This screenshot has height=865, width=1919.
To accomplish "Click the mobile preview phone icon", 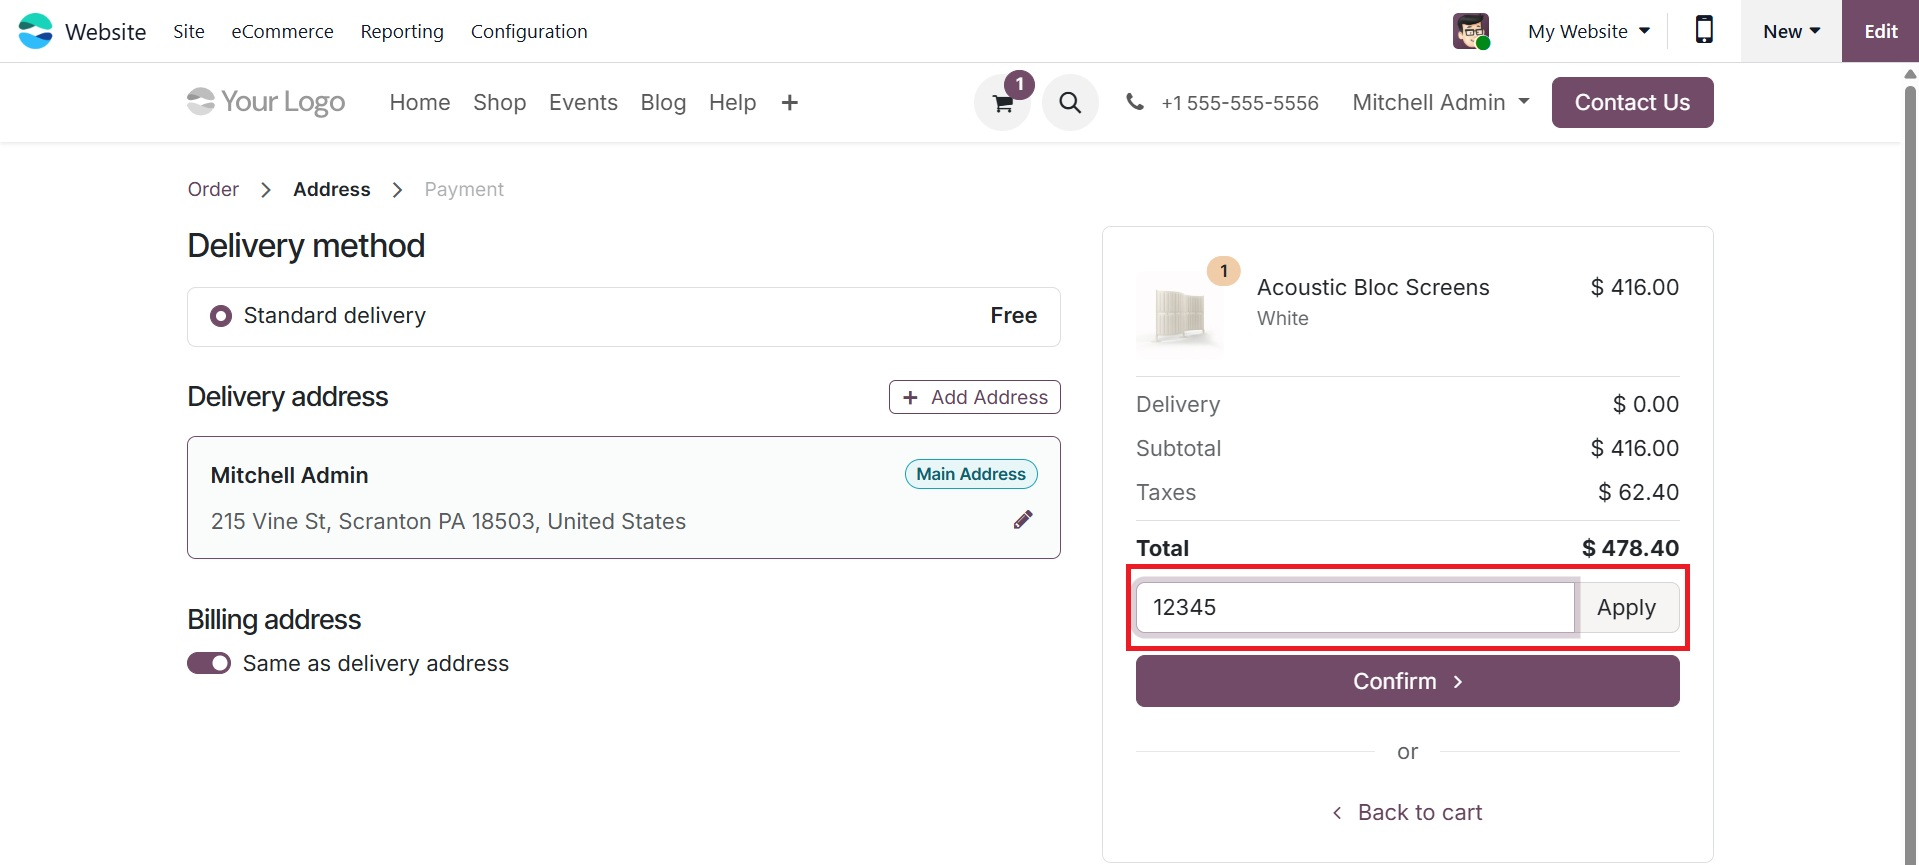I will [x=1704, y=31].
